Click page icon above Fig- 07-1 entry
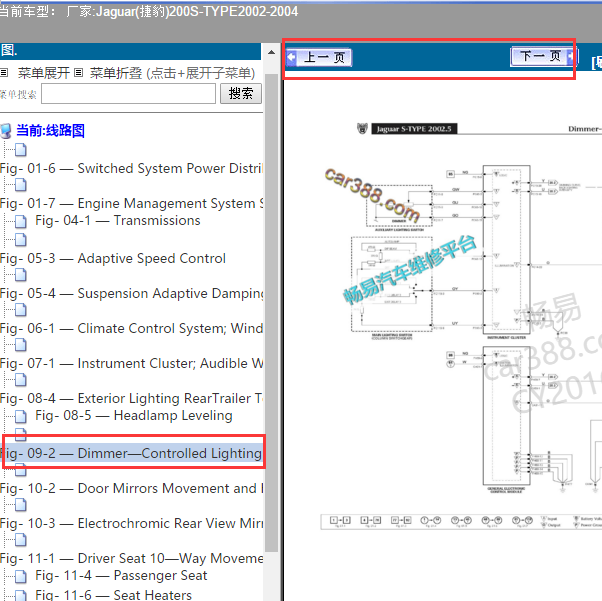This screenshot has height=601, width=602. click(21, 344)
